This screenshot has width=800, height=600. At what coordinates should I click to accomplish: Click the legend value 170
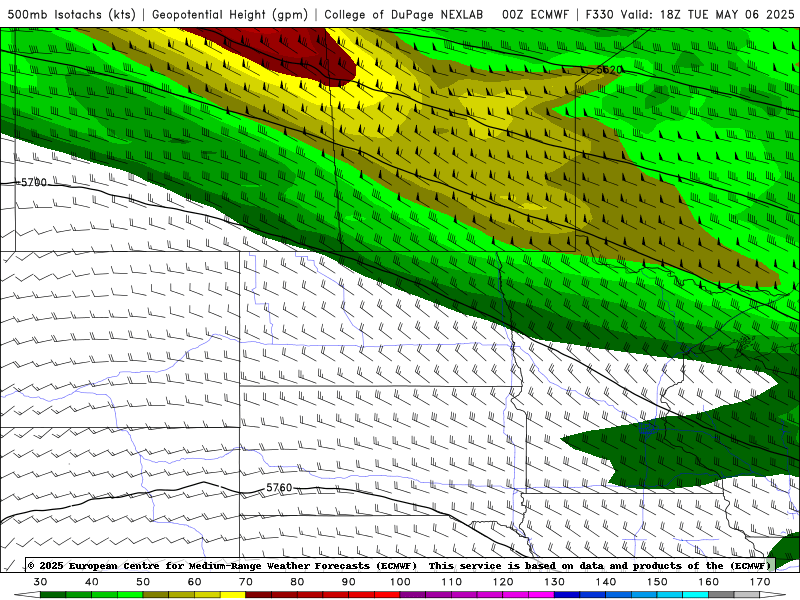[x=760, y=582]
